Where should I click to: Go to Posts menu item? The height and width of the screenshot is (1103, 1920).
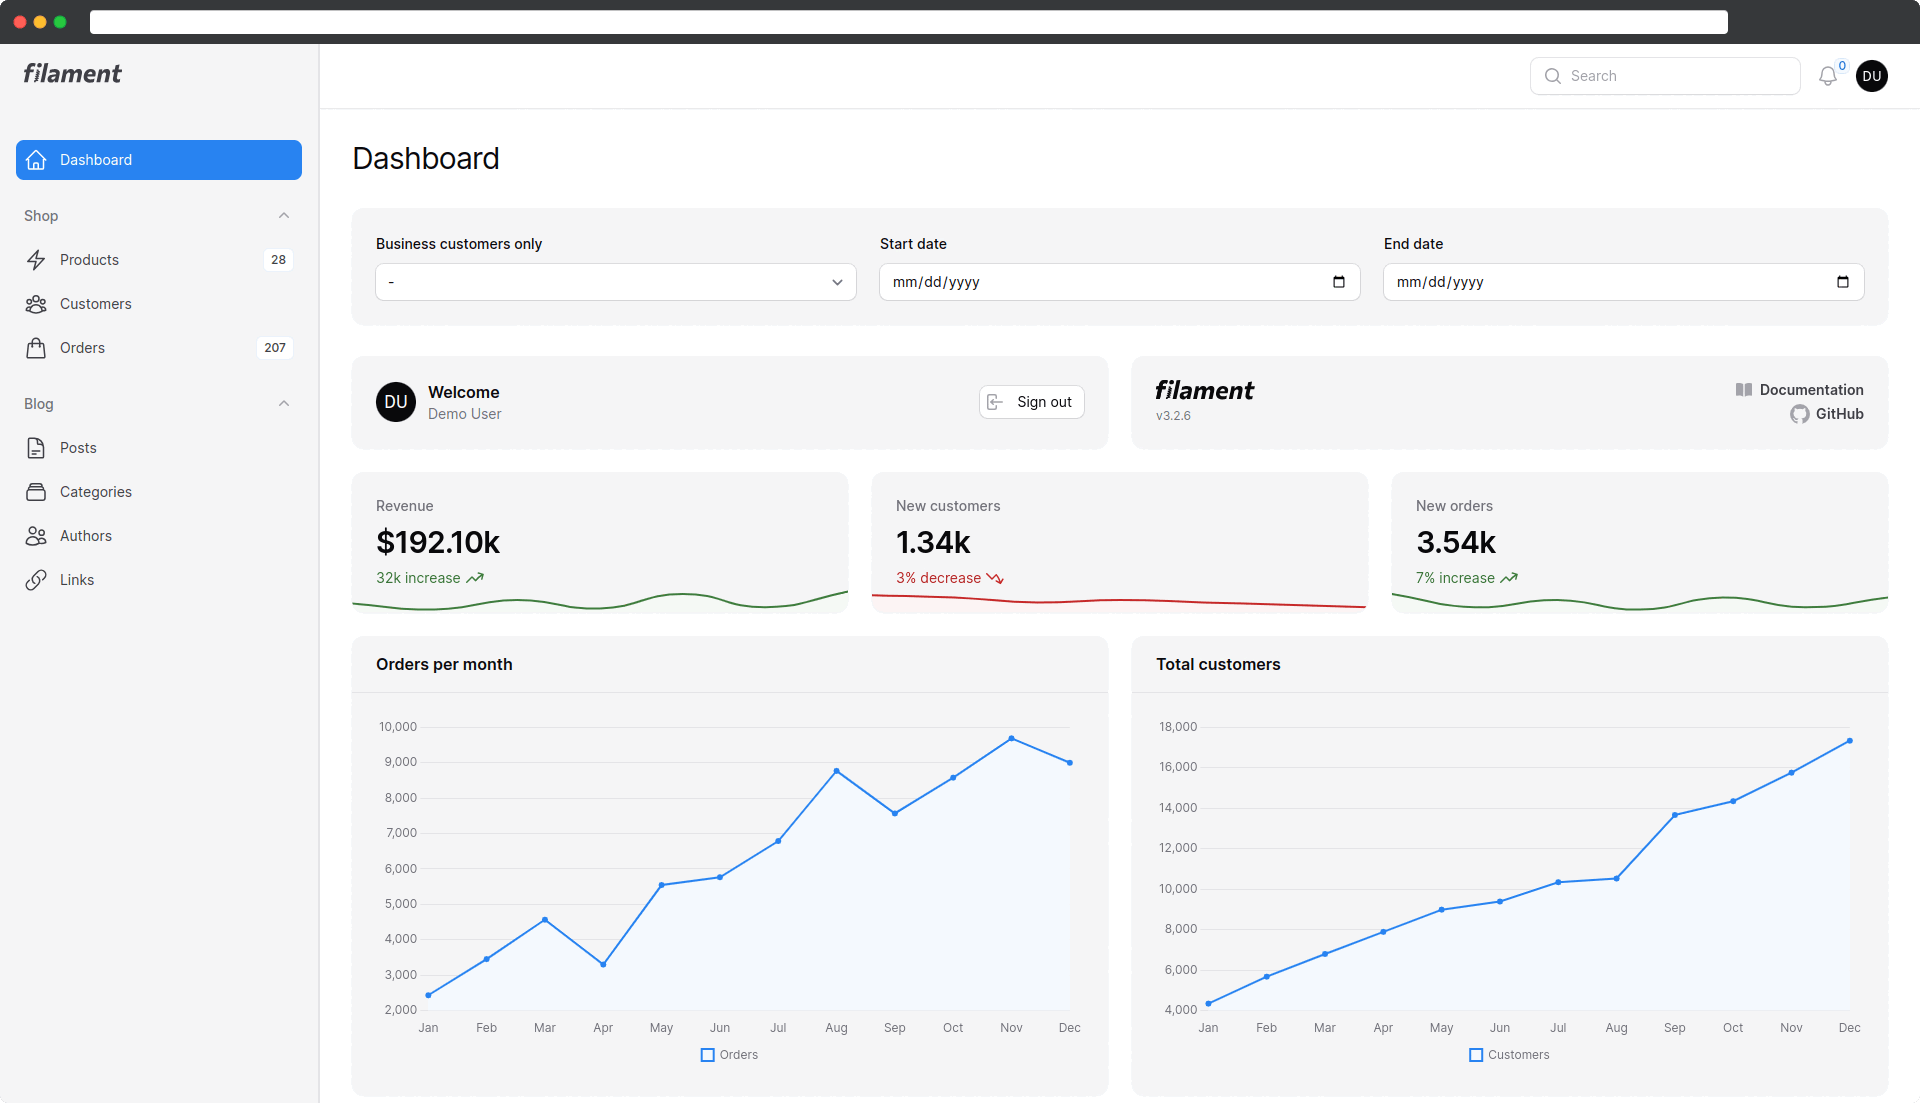pyautogui.click(x=78, y=448)
